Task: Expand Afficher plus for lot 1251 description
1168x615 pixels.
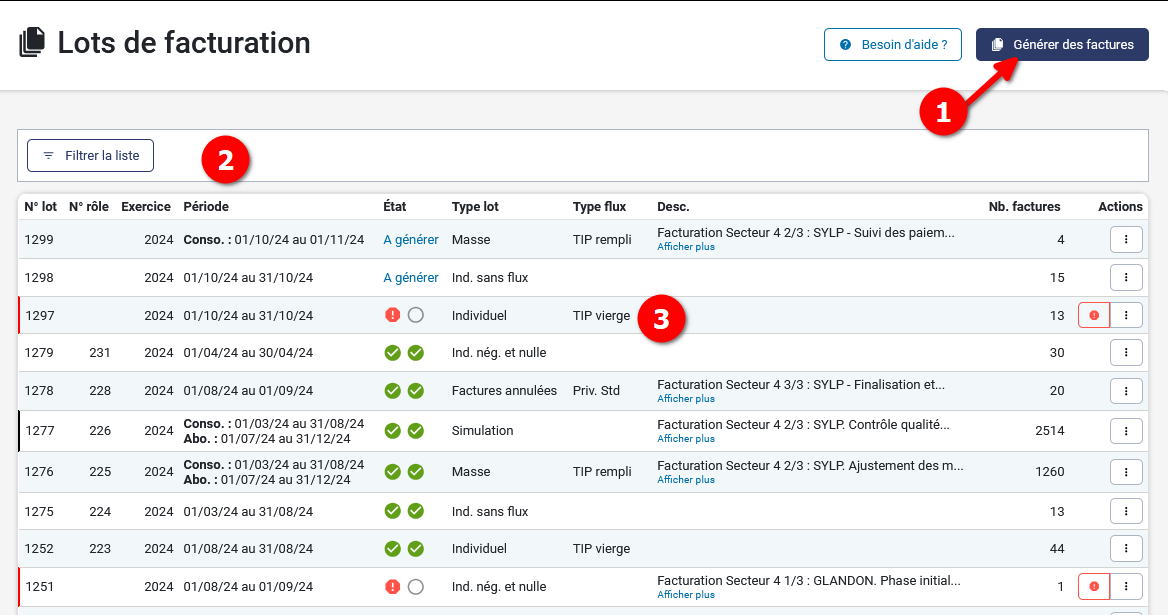Action: (686, 594)
